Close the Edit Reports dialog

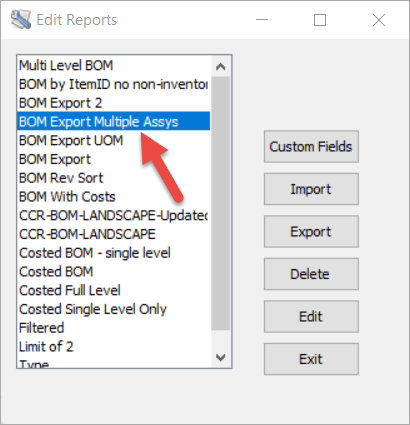point(379,20)
